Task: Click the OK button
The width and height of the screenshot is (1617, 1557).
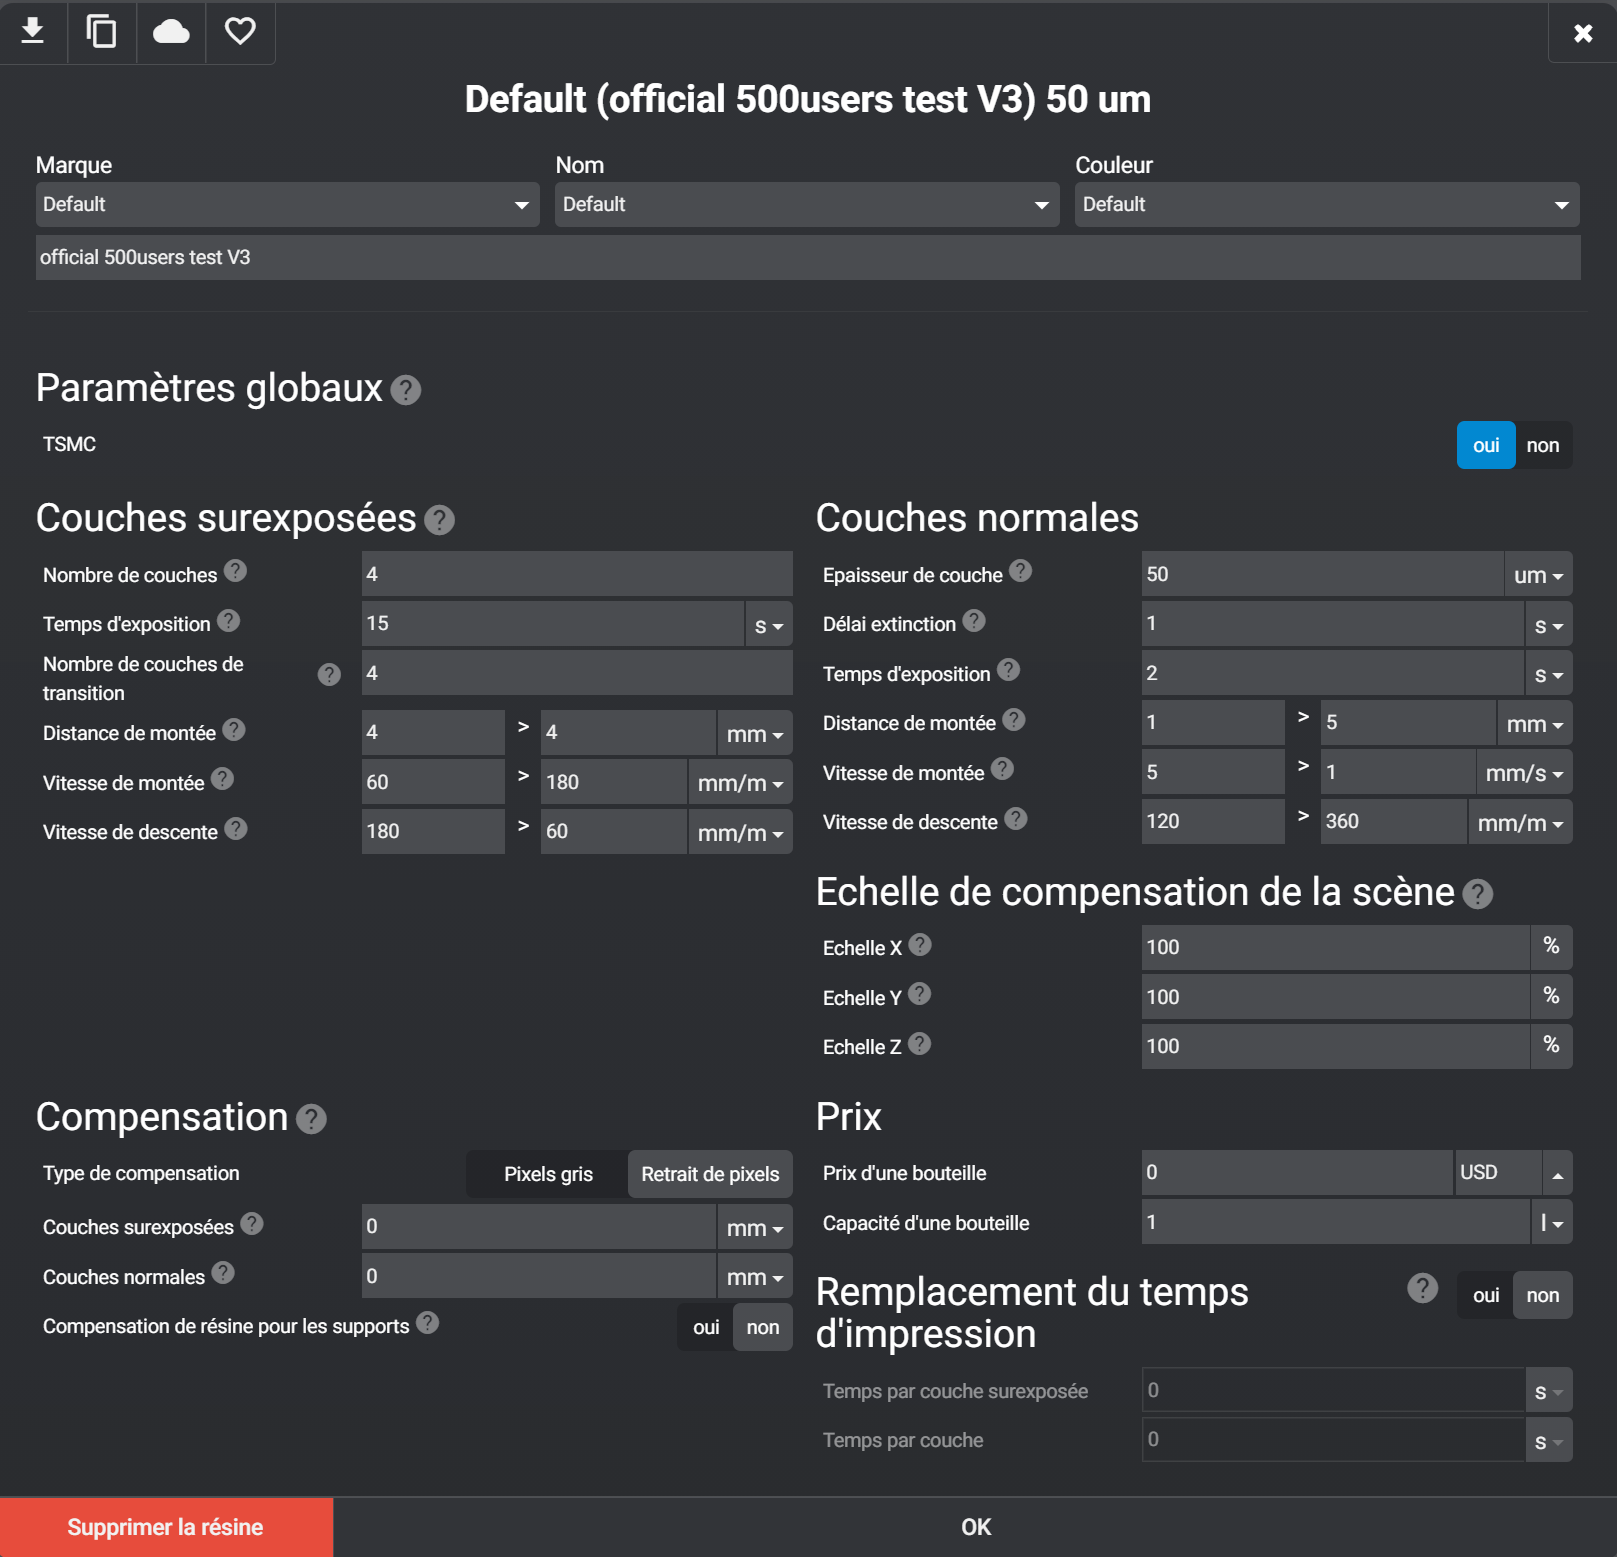Action: (976, 1527)
